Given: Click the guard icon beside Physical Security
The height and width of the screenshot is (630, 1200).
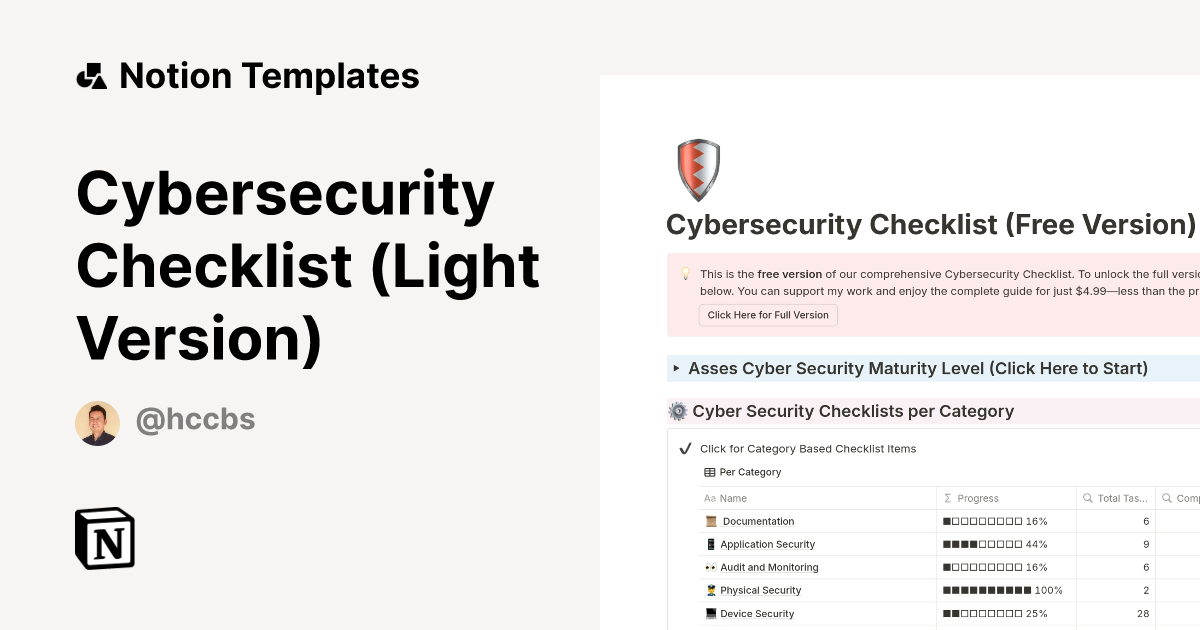Looking at the screenshot, I should pos(711,590).
